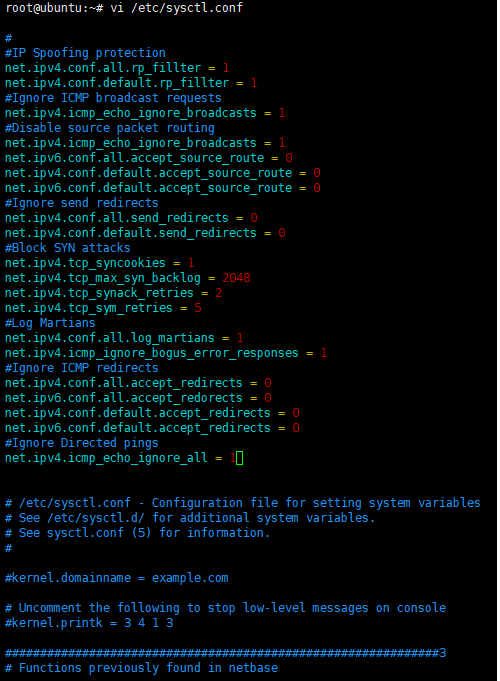Click the net.ipv4.tcp_syncookies line
Image resolution: width=500 pixels, height=681 pixels.
click(x=99, y=263)
